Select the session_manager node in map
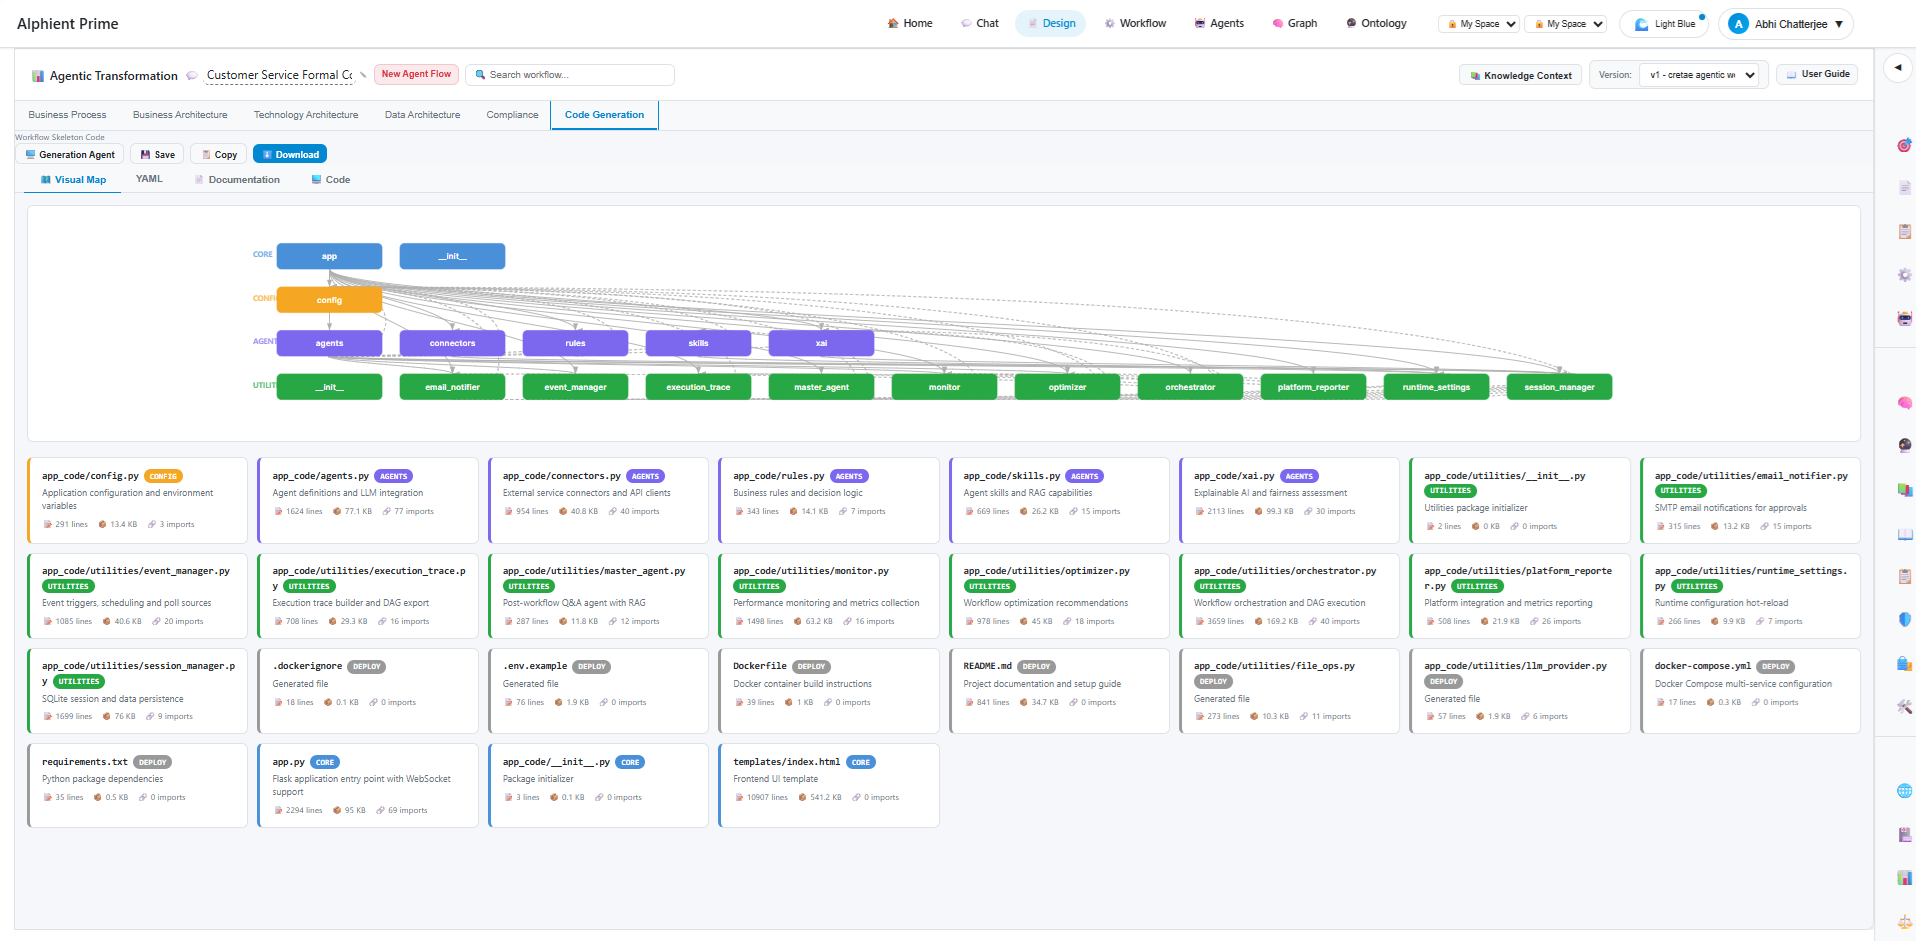The image size is (1916, 941). click(1559, 387)
